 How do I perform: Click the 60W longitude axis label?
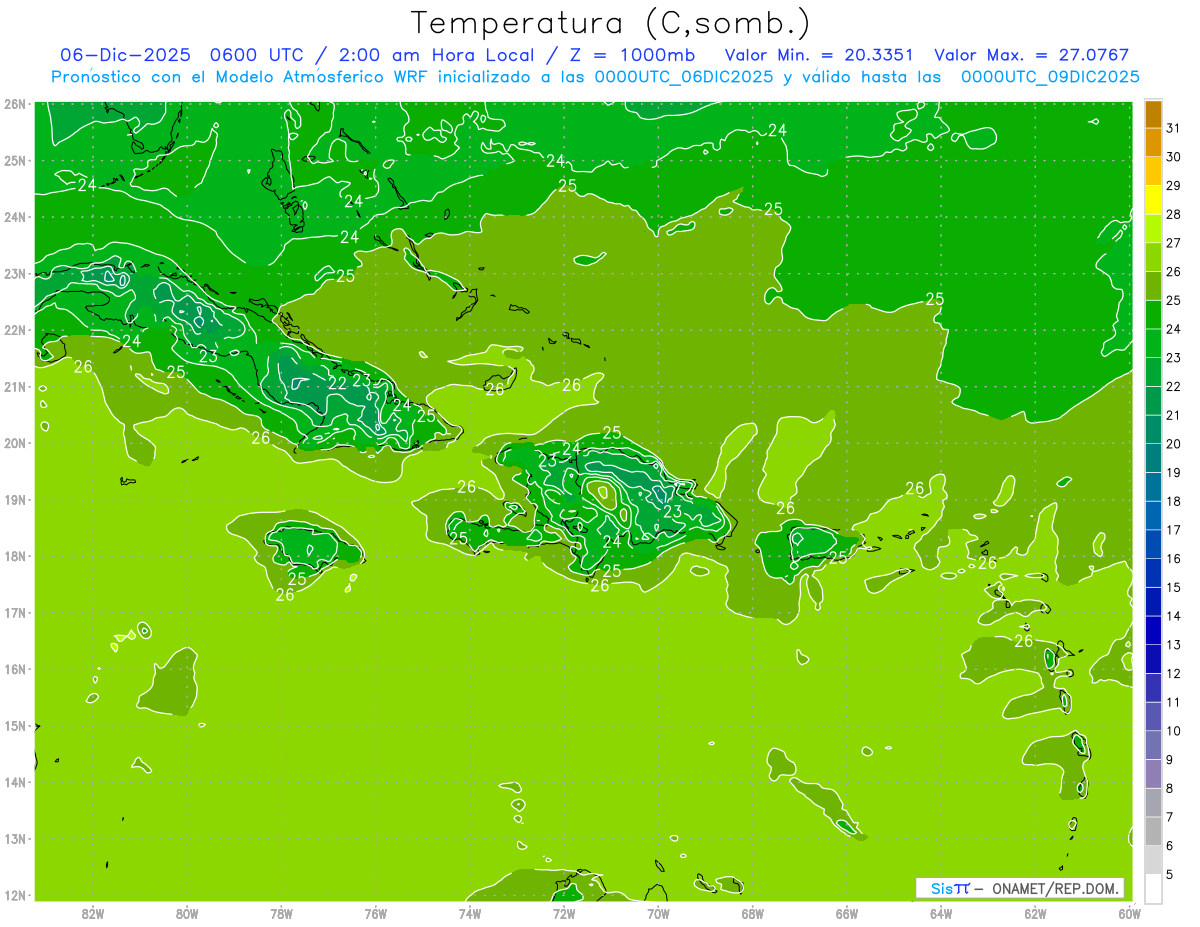1129,913
